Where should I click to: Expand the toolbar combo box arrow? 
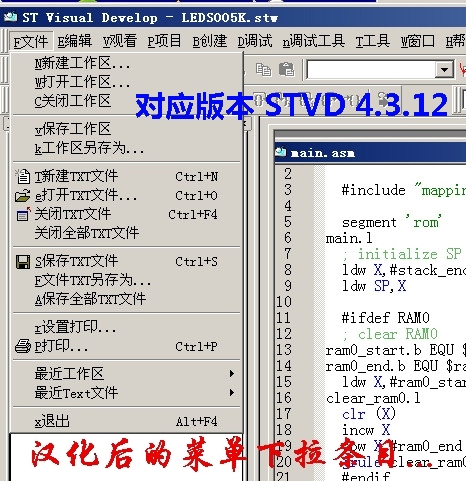pos(444,70)
